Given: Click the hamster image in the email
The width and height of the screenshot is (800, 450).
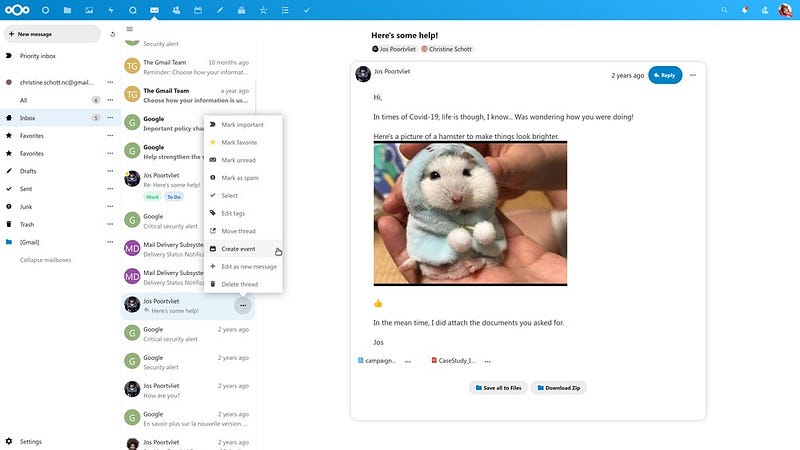Looking at the screenshot, I should click(470, 213).
